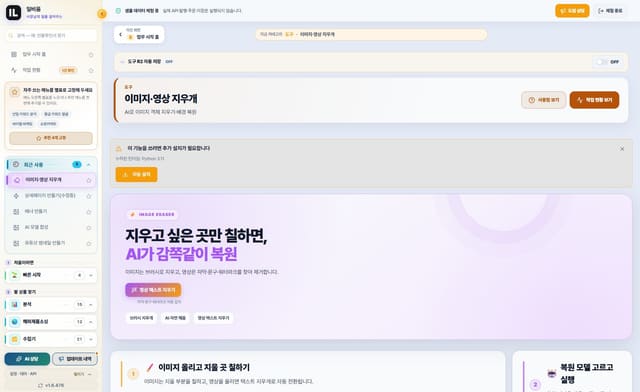This screenshot has height=392, width=640.
Task: Expand the group with the globe icon
Action: (x=91, y=322)
